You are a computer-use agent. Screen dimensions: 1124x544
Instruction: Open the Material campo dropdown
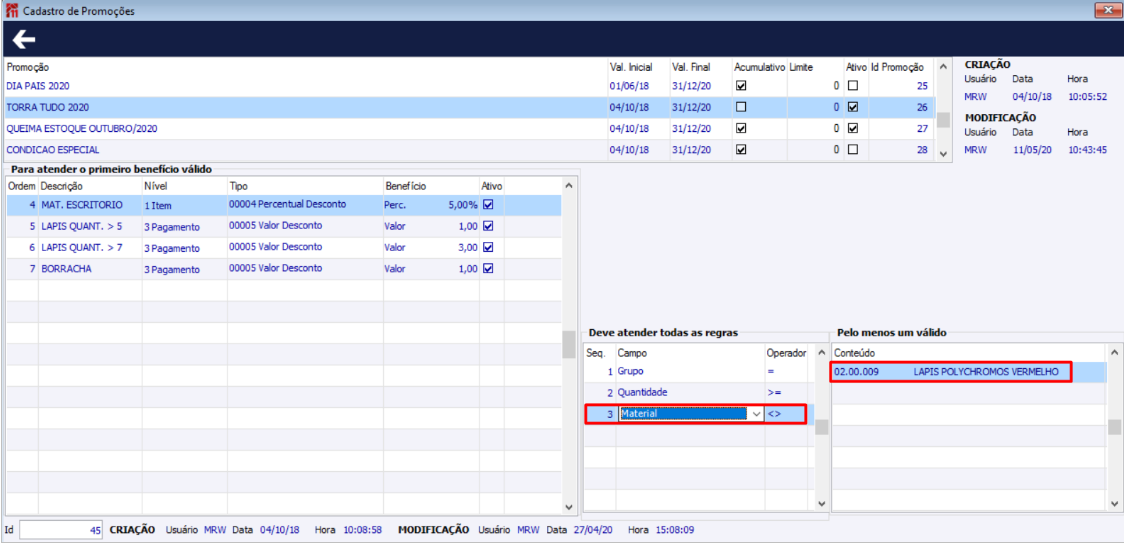pos(756,414)
